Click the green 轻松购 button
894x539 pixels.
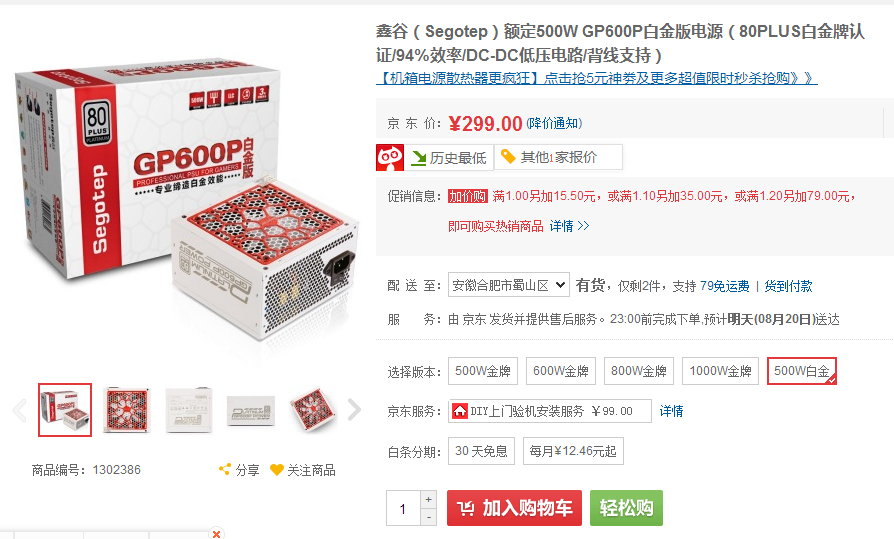tap(626, 508)
